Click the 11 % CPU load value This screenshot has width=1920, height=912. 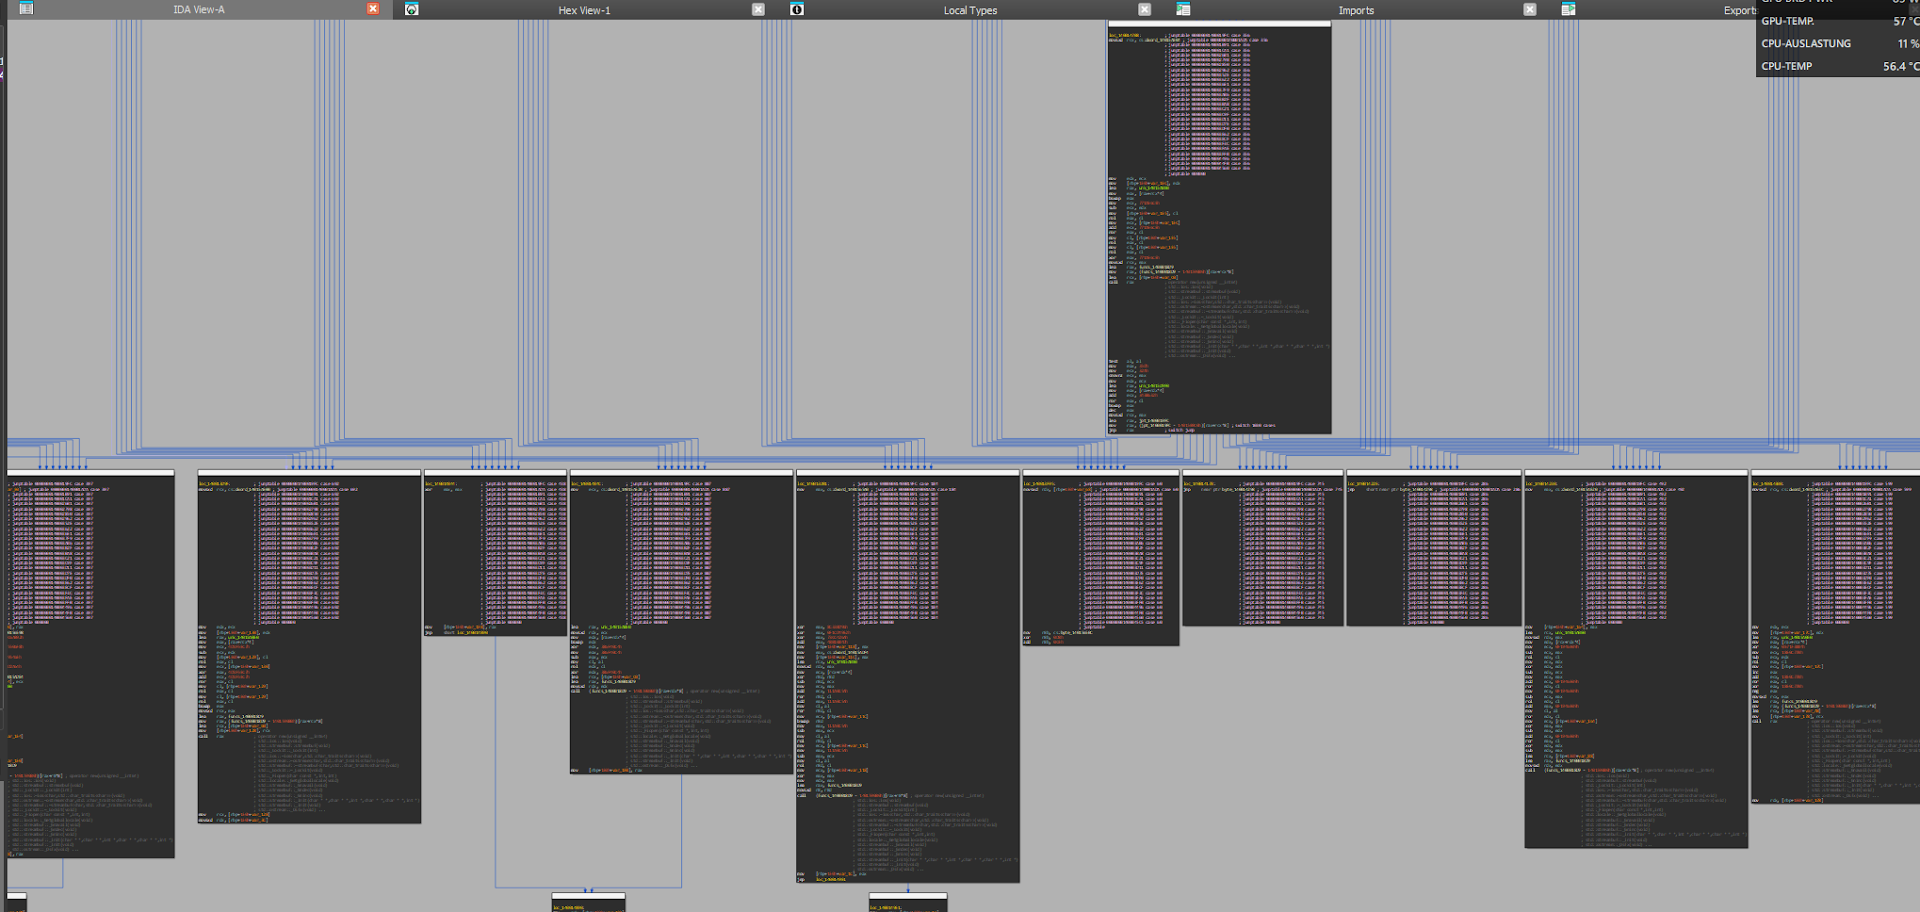coord(1908,44)
